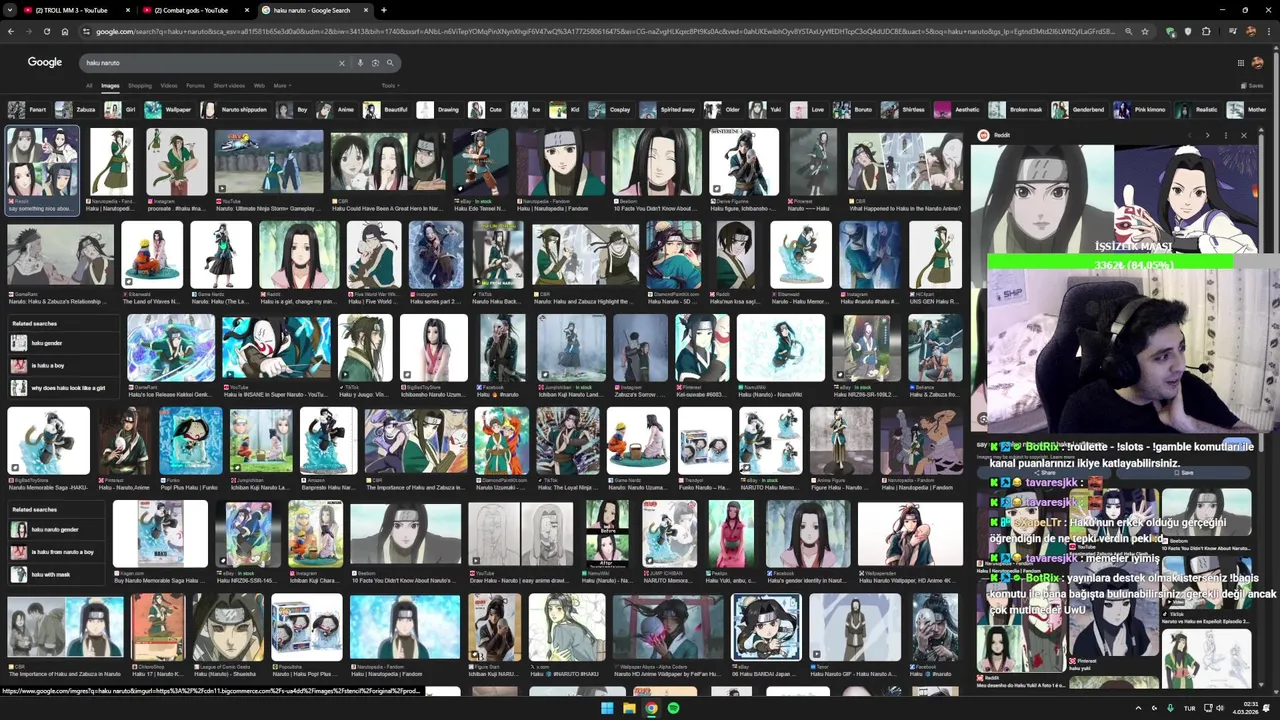The height and width of the screenshot is (720, 1280).
Task: Expand the More search categories dropdown
Action: (x=282, y=85)
